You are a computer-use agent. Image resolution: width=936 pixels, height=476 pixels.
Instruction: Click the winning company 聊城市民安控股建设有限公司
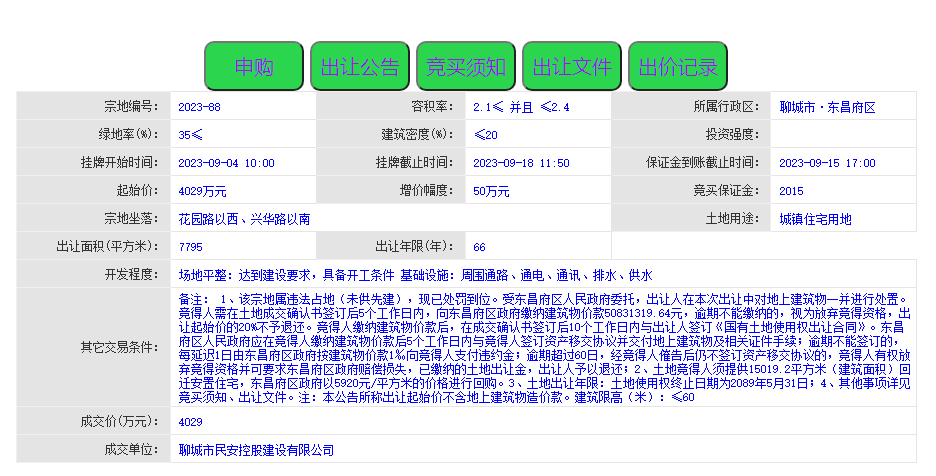click(256, 451)
